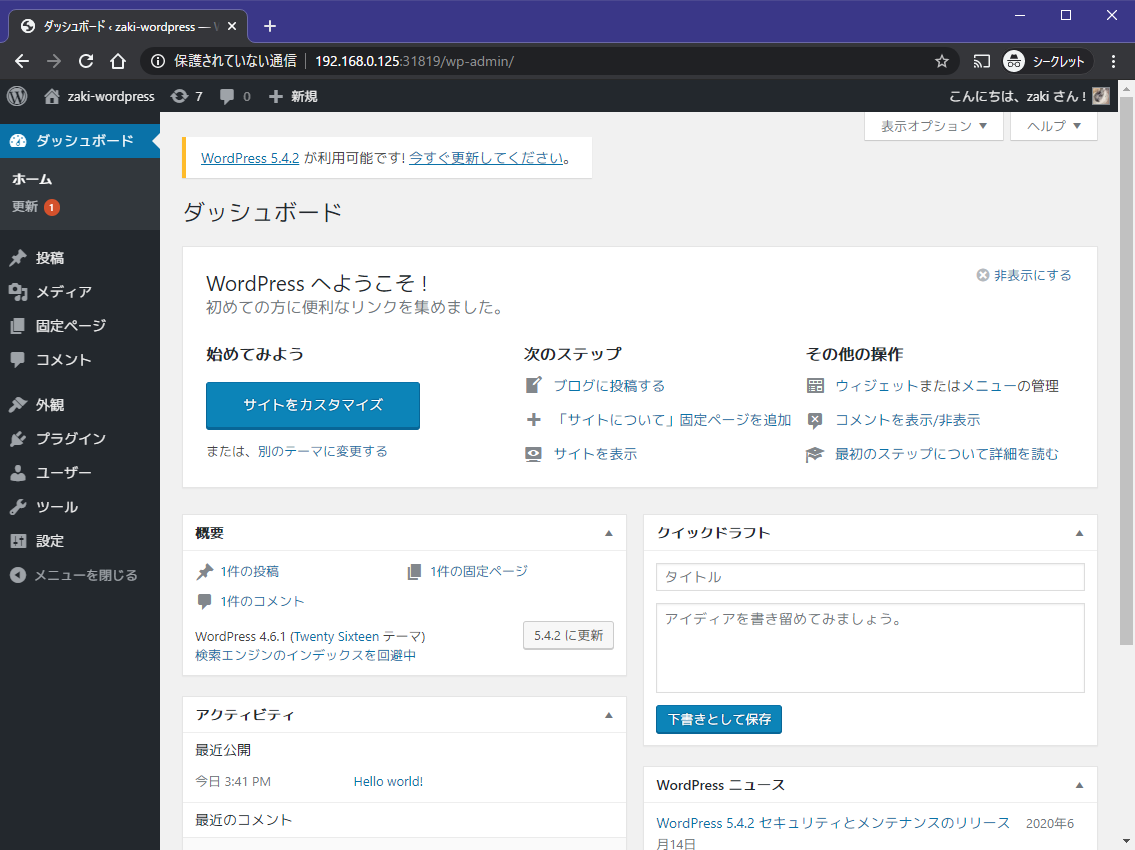Open the Chrome three-dot menu

(1113, 62)
